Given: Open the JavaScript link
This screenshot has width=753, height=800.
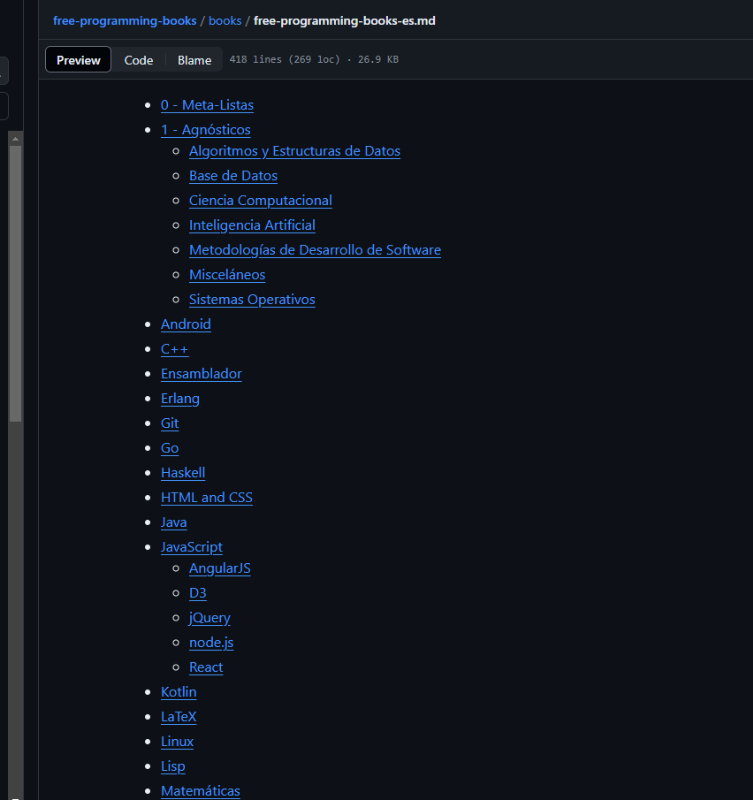Looking at the screenshot, I should tap(191, 547).
